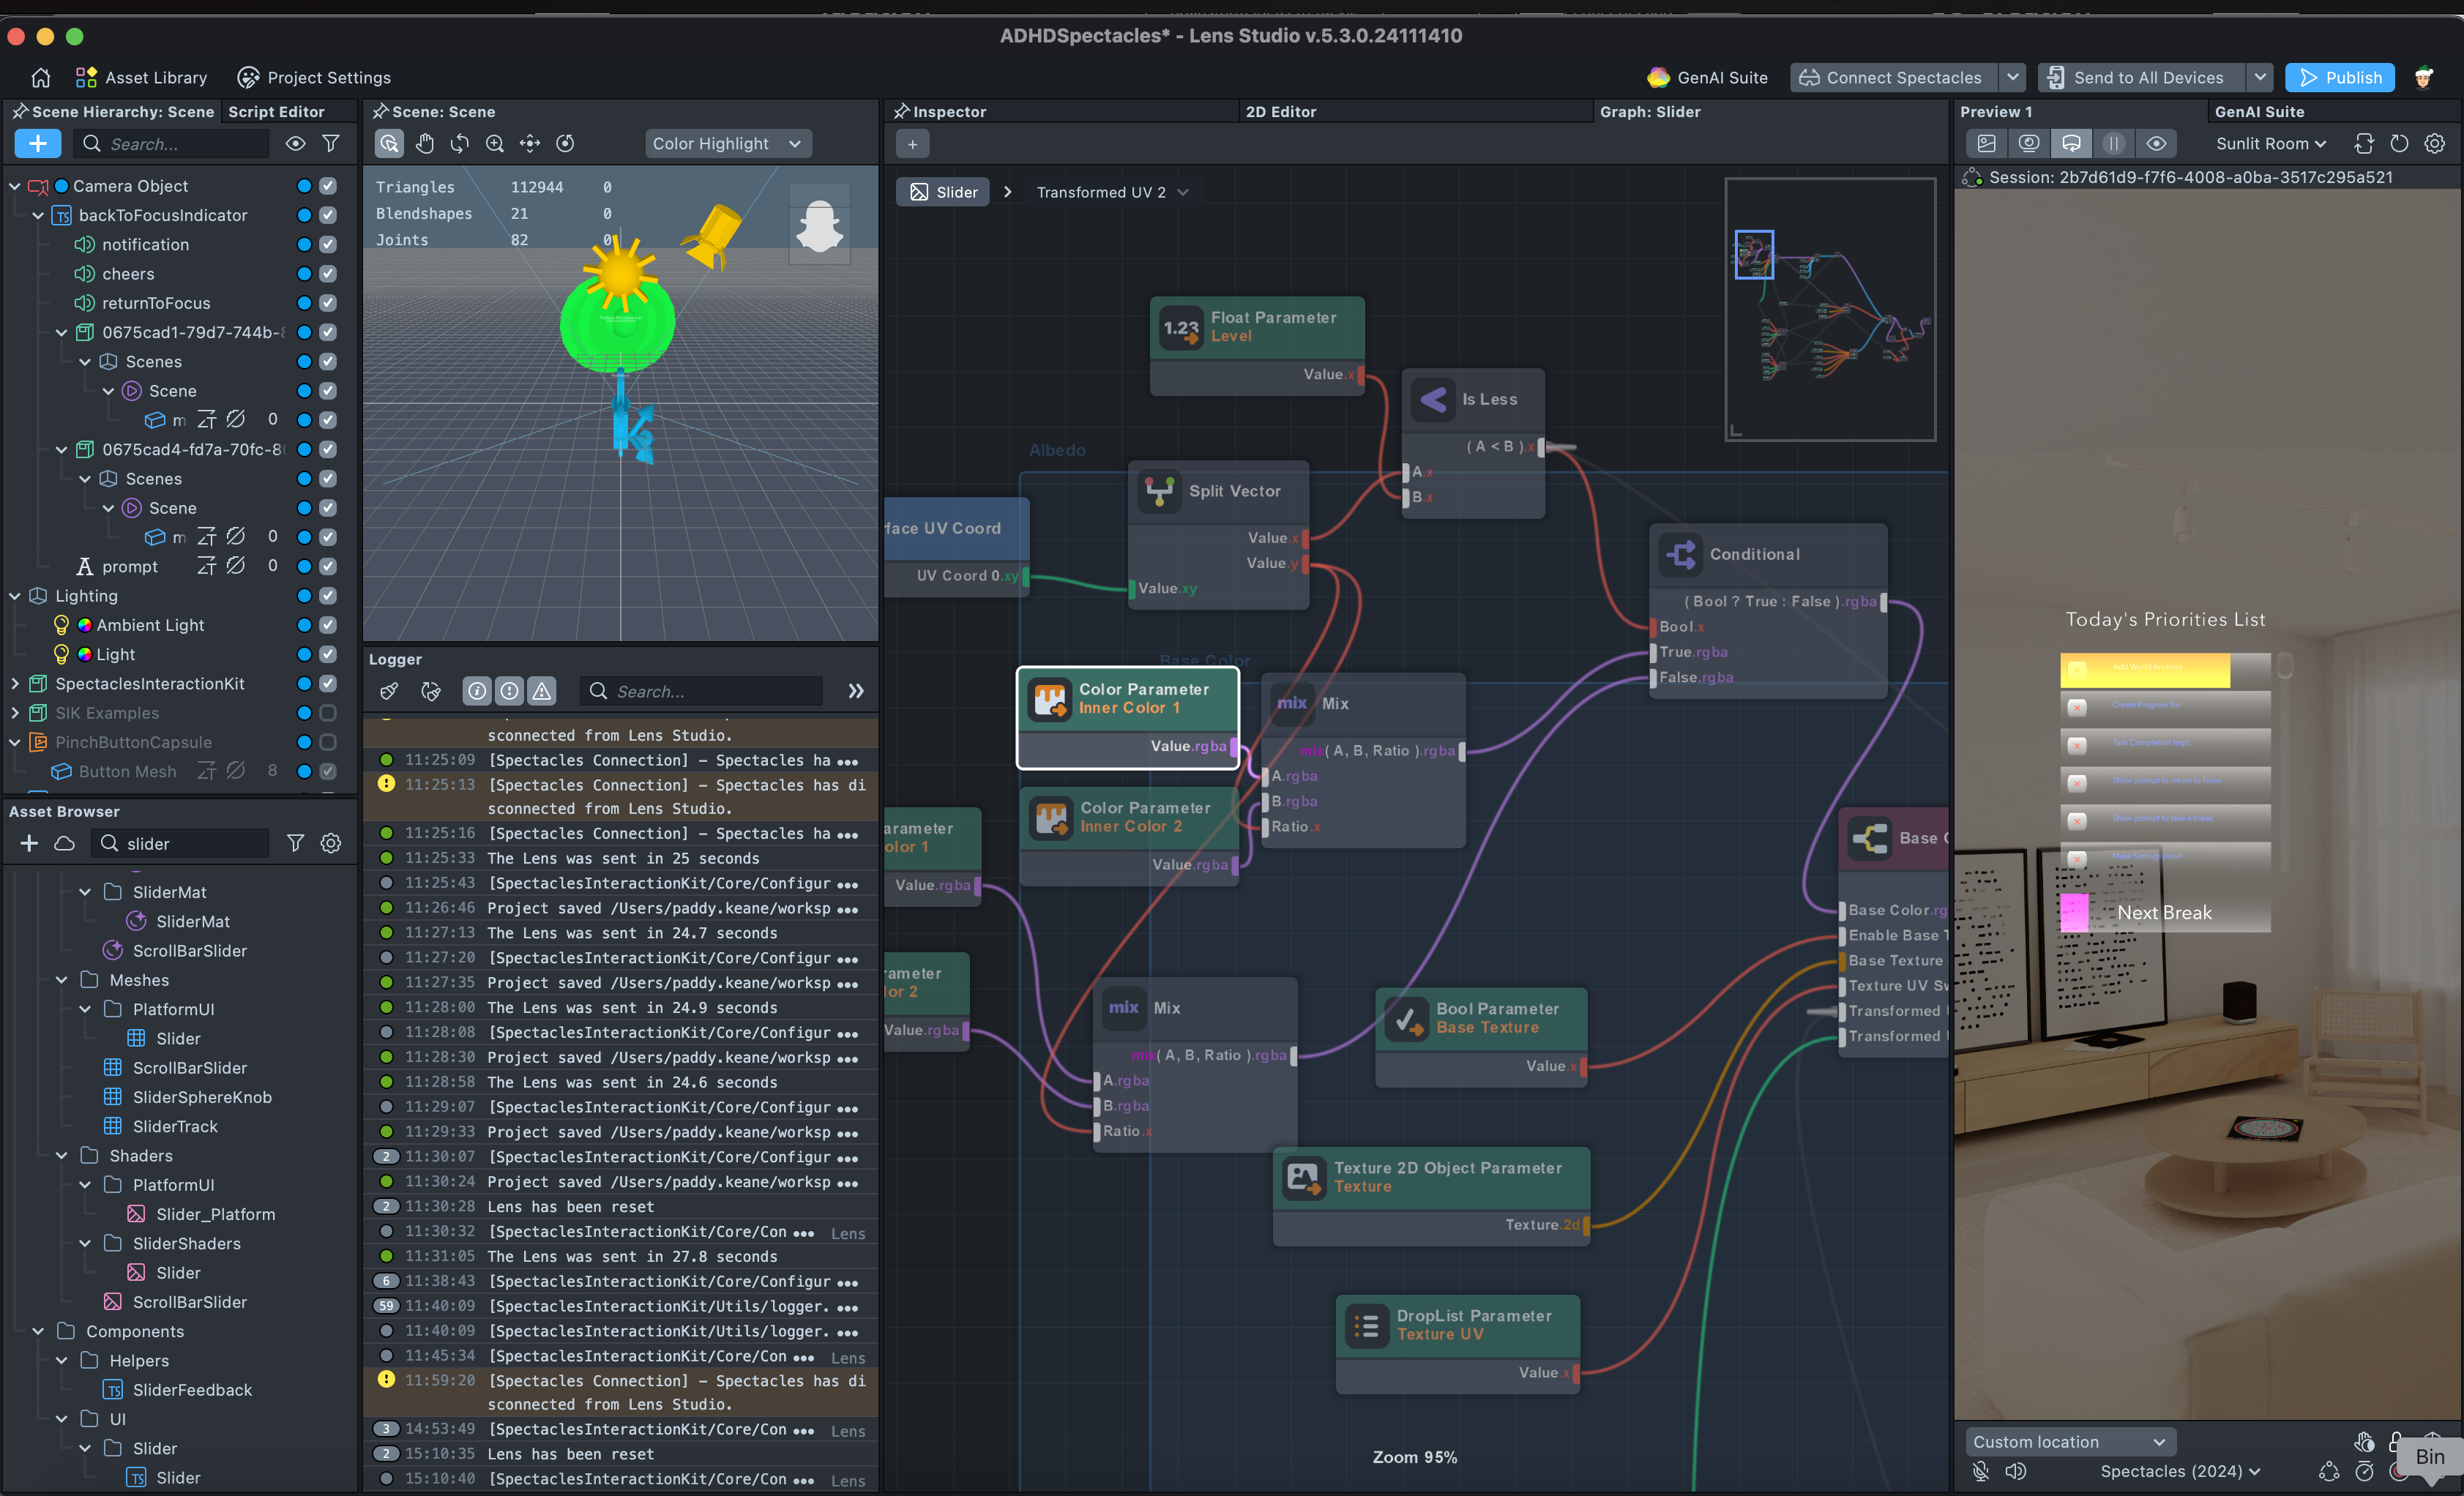Enable the SIK Examples checkbox
2464x1496 pixels.
coord(328,713)
